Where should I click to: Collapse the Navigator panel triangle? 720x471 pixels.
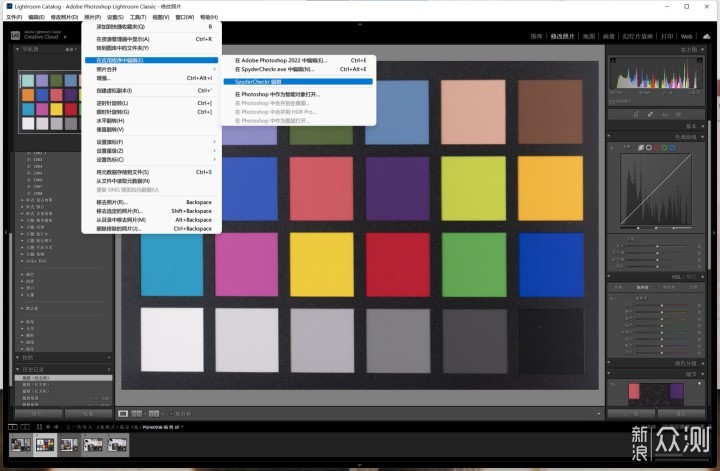(x=17, y=49)
